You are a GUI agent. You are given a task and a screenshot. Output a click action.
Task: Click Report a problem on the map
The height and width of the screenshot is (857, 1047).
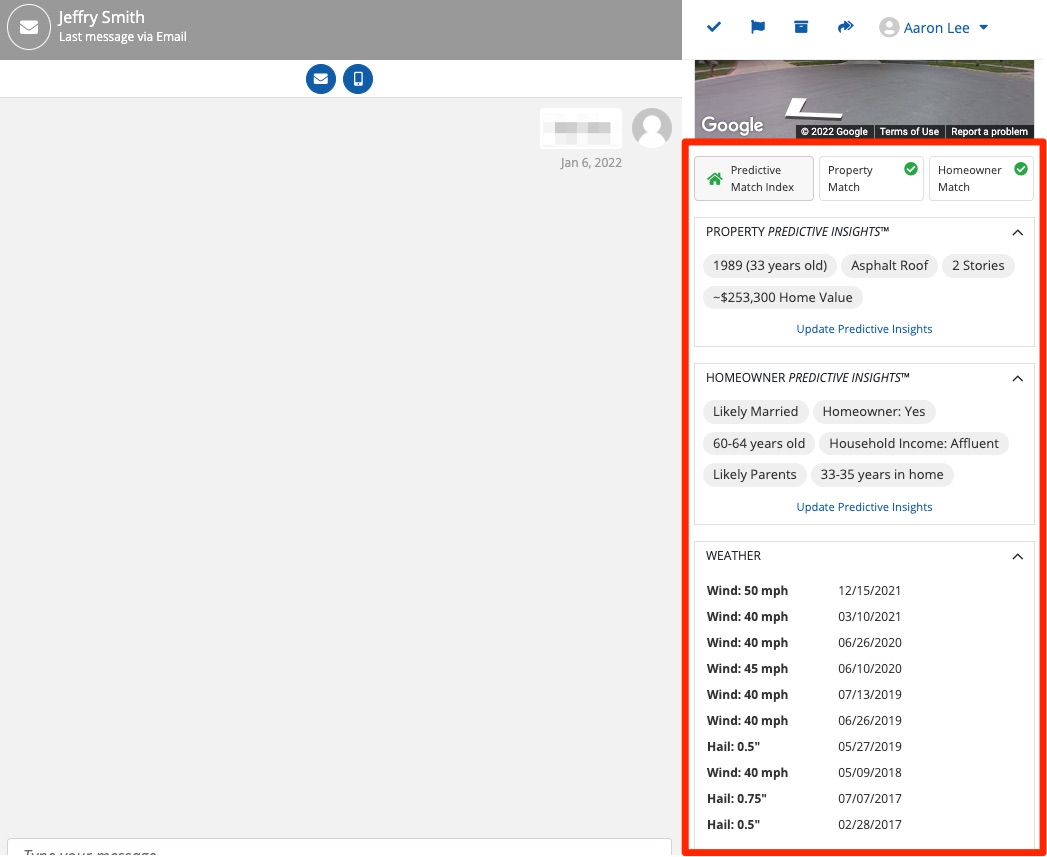989,132
